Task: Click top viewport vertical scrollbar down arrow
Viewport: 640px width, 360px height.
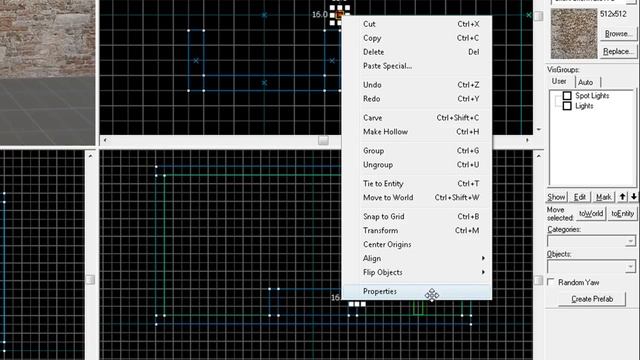Action: tap(539, 130)
